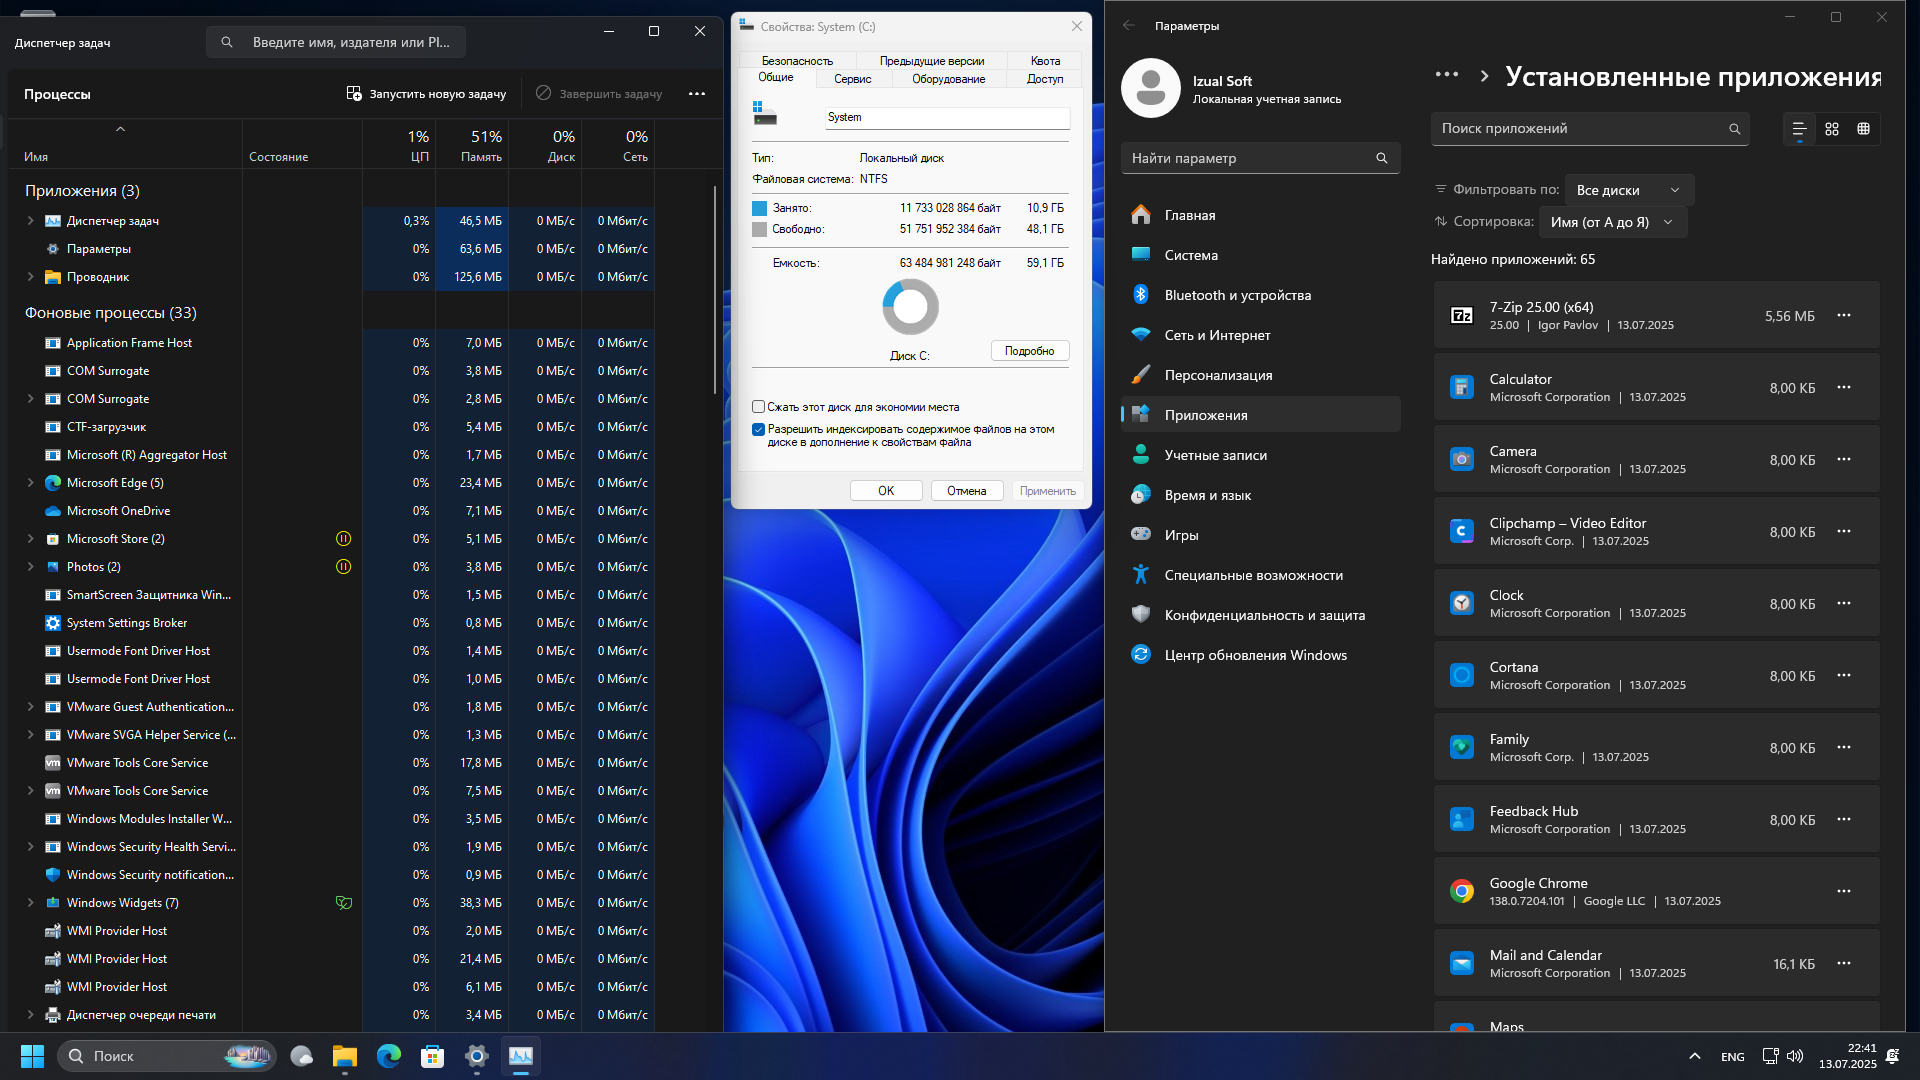
Task: Switch to the Квота tab
Action: tap(1045, 61)
